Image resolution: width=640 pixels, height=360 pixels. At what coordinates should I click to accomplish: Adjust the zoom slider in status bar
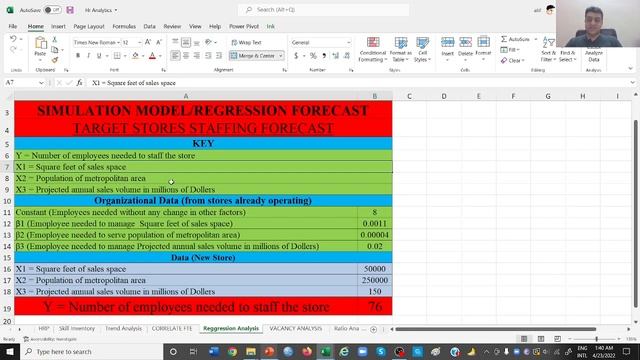[596, 339]
